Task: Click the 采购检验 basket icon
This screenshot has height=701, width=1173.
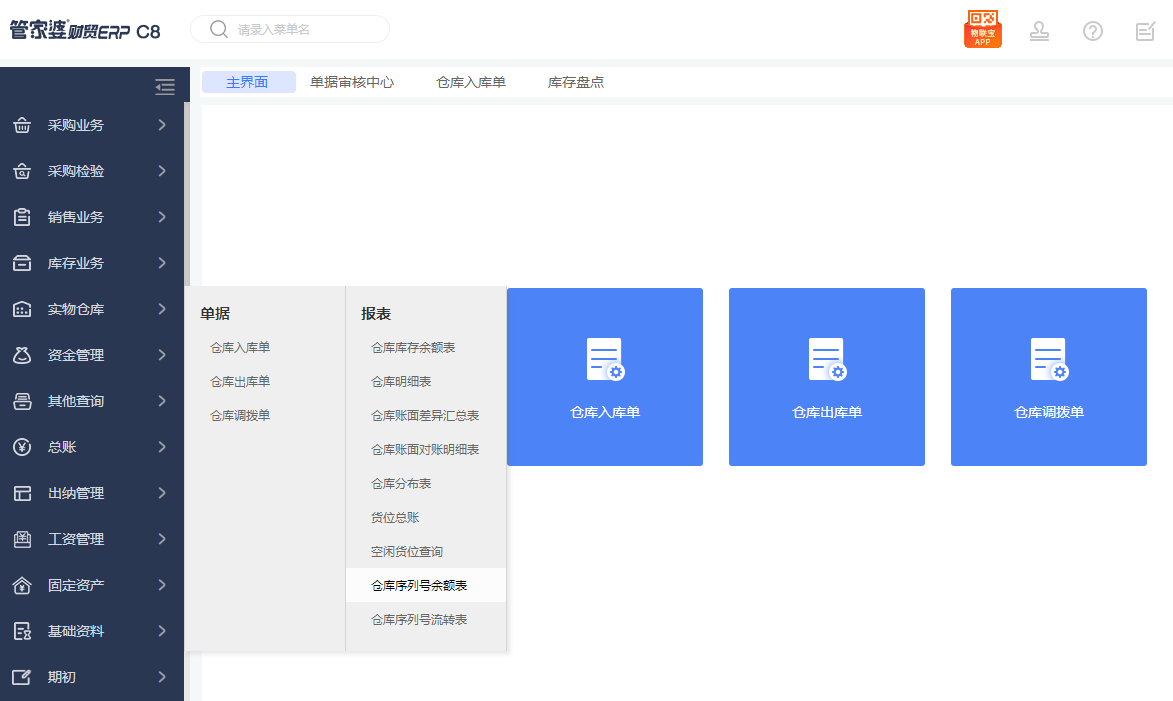Action: (x=22, y=171)
